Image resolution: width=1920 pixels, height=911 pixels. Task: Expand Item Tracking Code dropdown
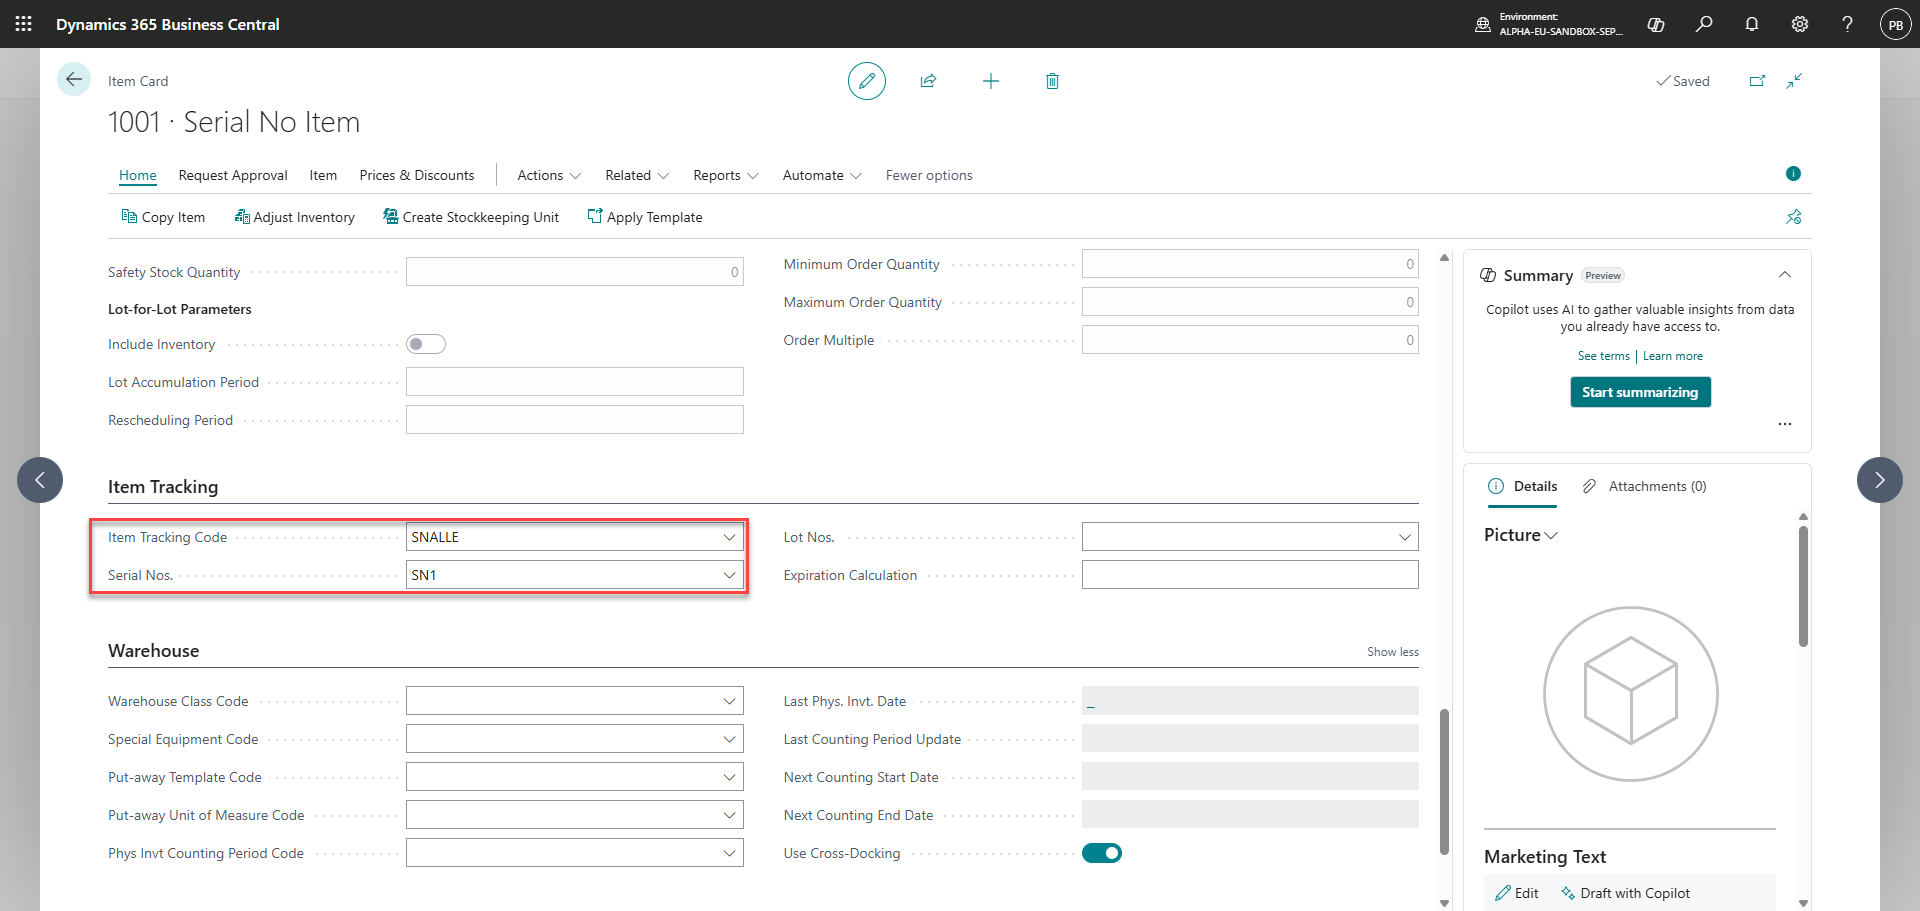729,537
